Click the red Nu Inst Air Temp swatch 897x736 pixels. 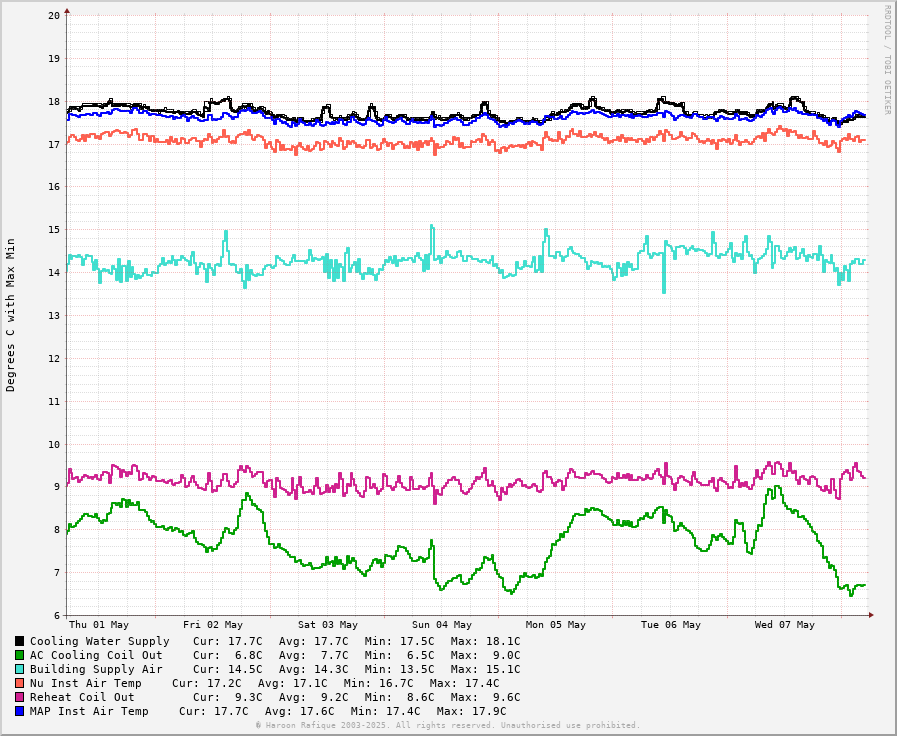(19, 683)
